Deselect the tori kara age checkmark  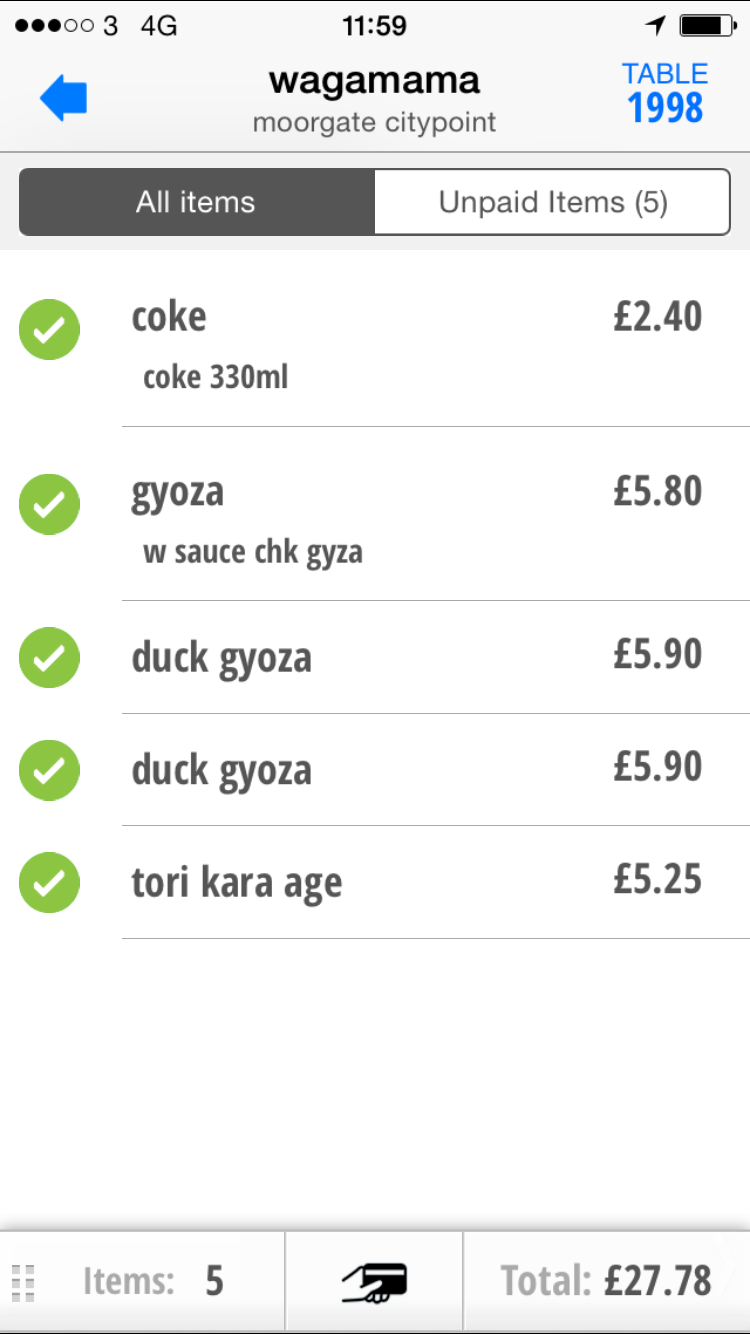(x=49, y=882)
